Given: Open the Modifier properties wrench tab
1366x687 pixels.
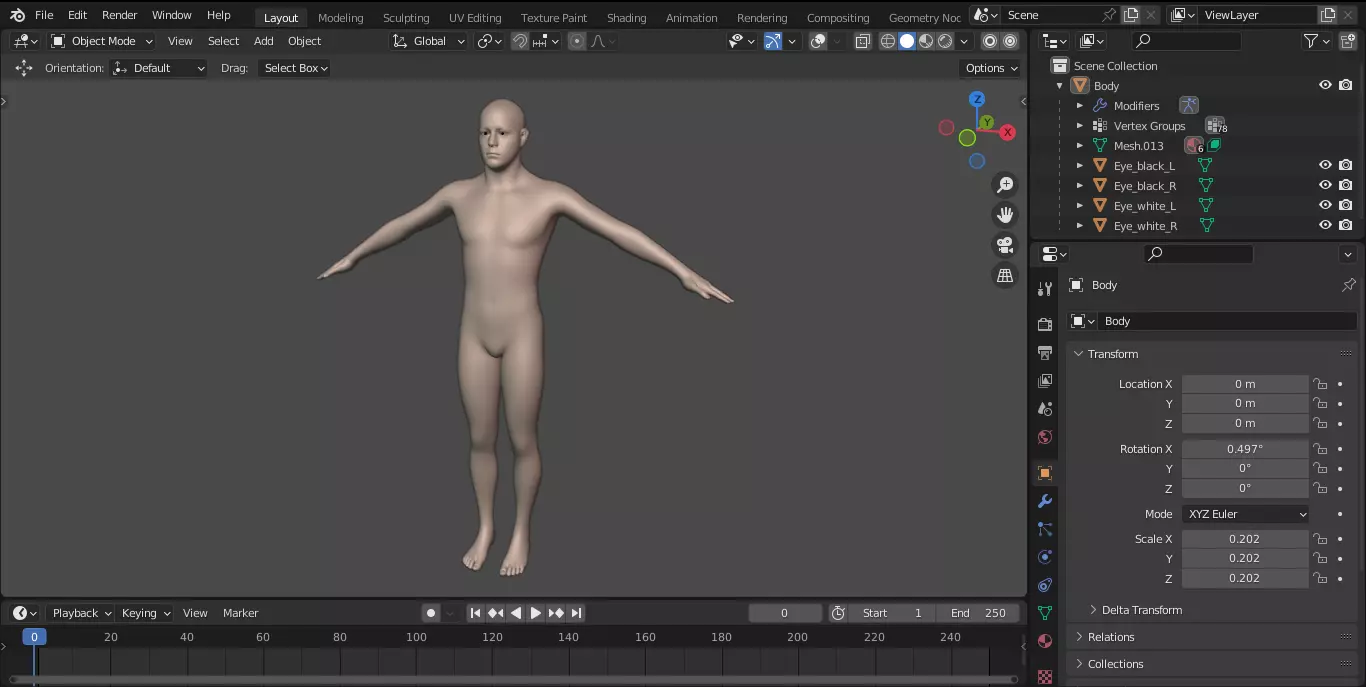Looking at the screenshot, I should [x=1045, y=500].
